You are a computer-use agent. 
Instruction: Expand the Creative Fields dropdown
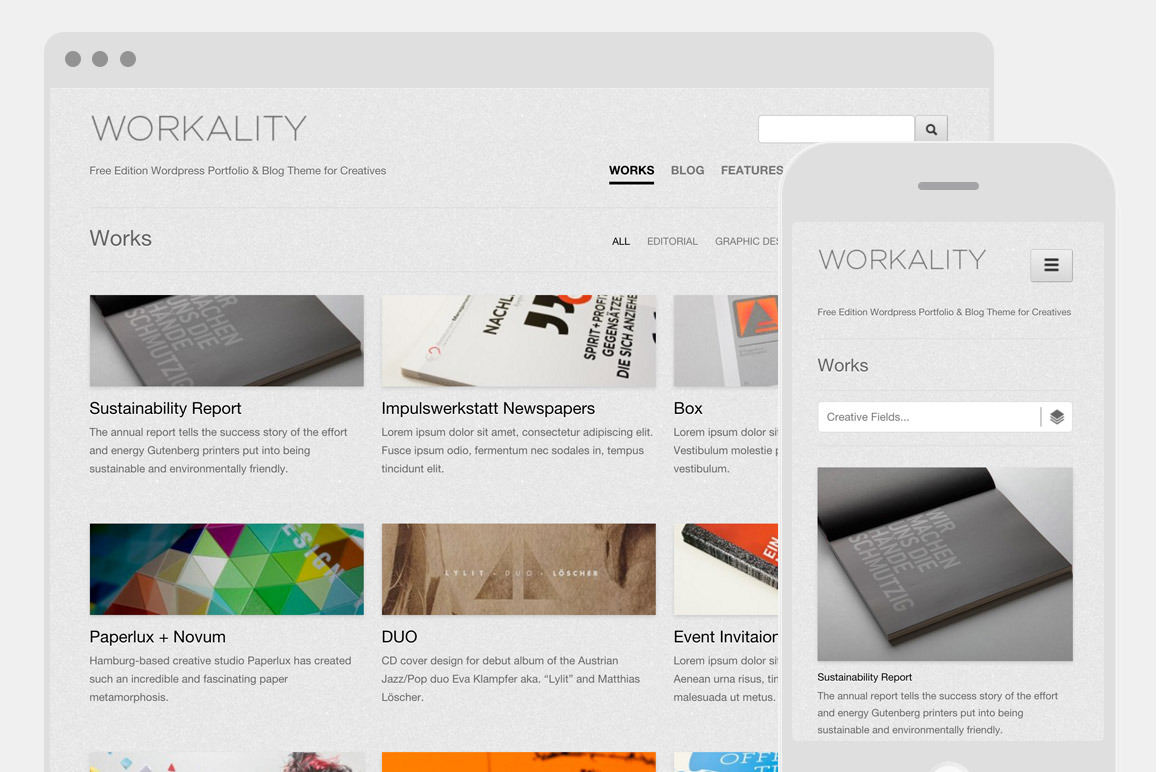(x=945, y=417)
